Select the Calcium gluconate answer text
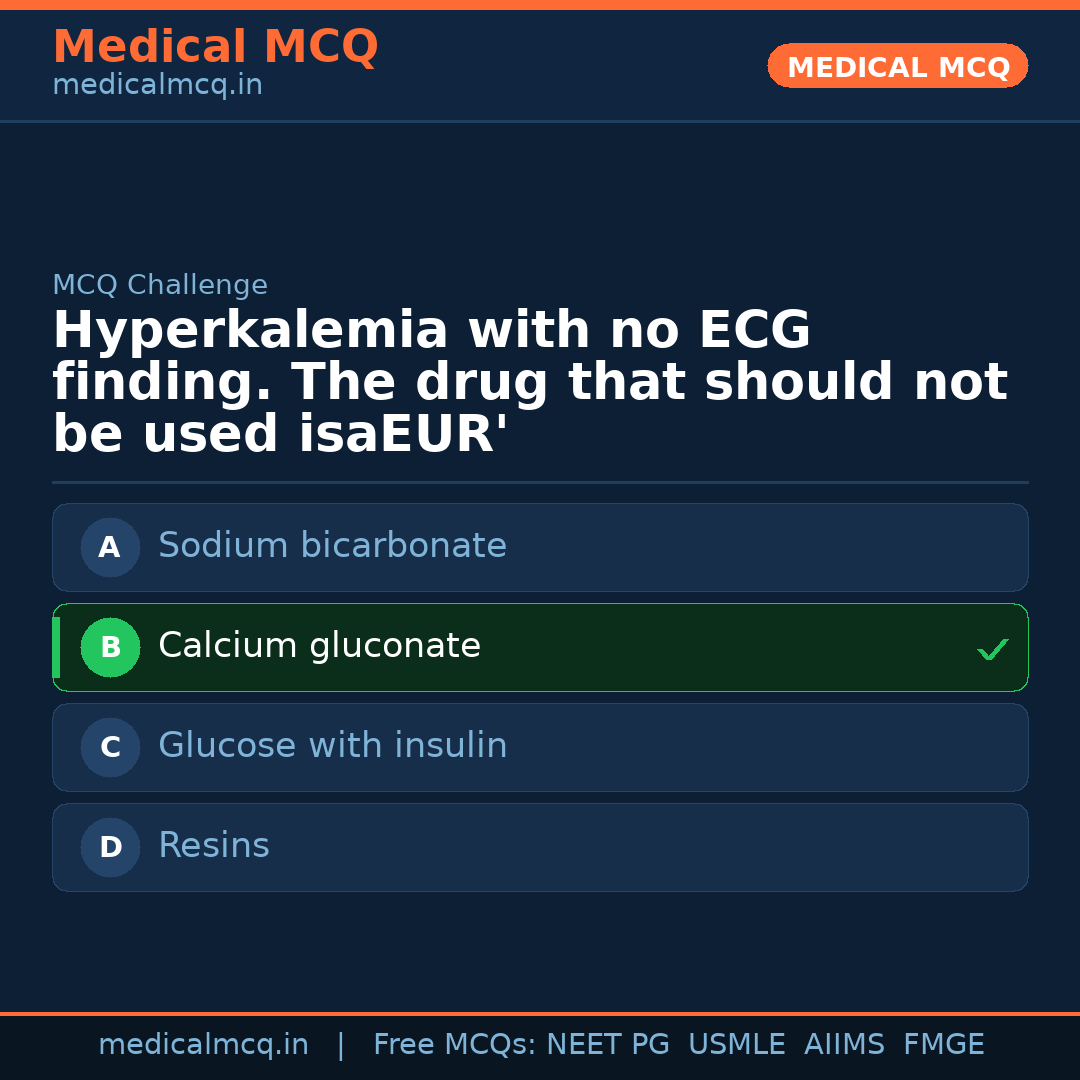The image size is (1080, 1080). pos(319,646)
